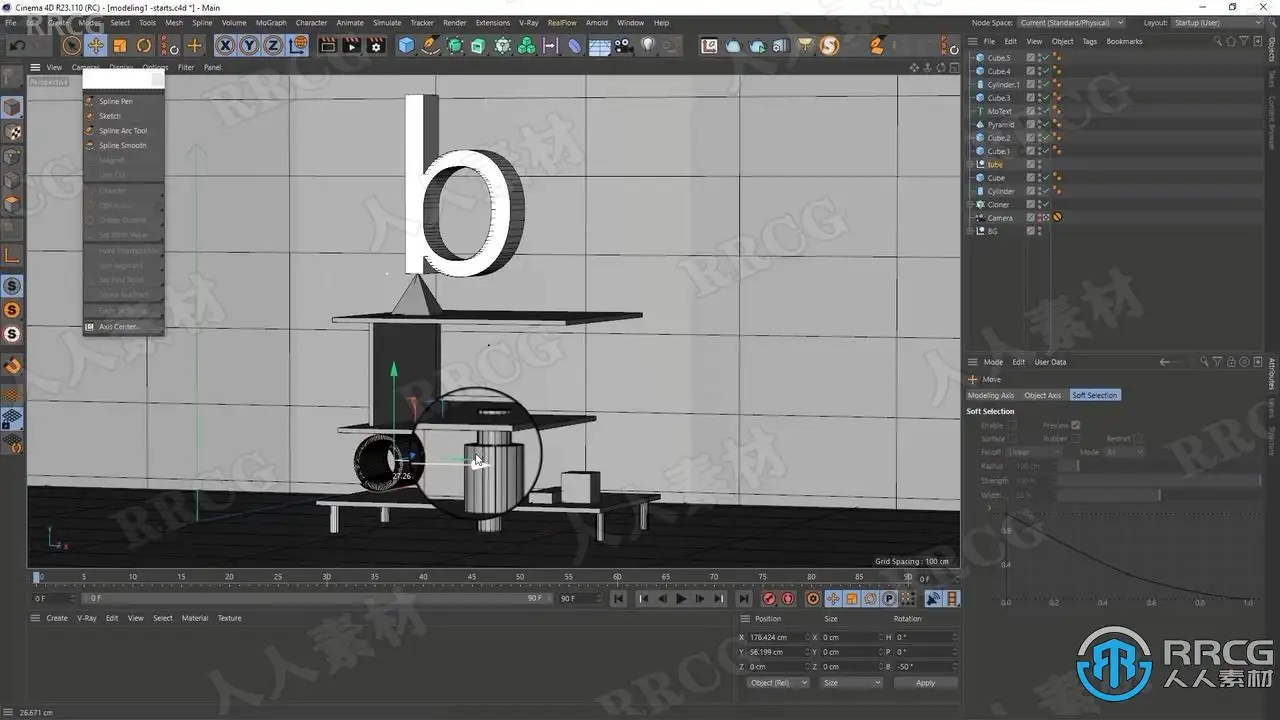Viewport: 1280px width, 720px height.
Task: Expand the tube object hierarchy
Action: [x=972, y=165]
